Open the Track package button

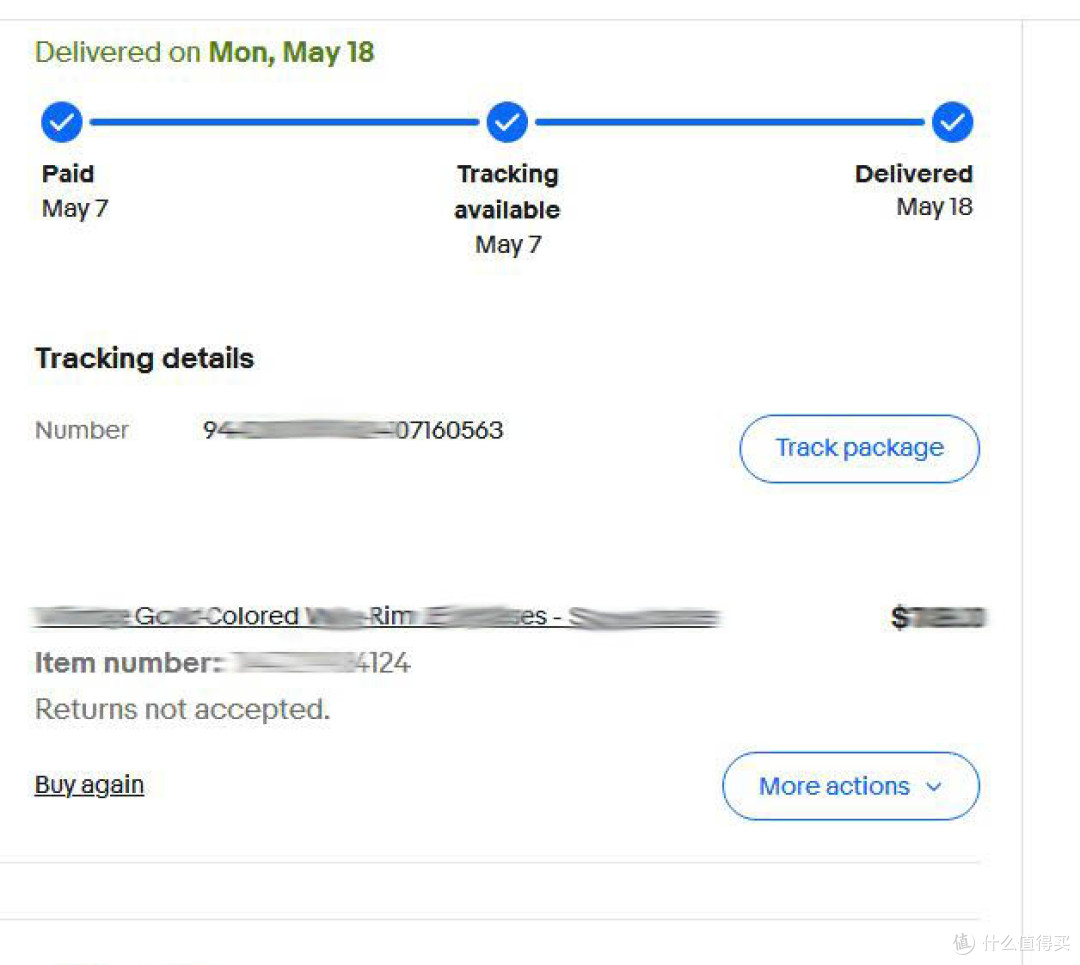(859, 448)
